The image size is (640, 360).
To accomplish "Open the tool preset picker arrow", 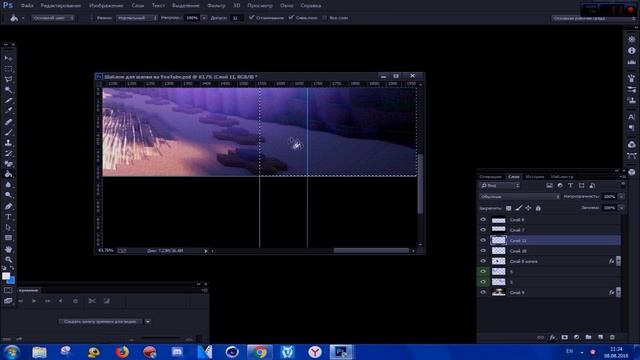I will coord(23,18).
